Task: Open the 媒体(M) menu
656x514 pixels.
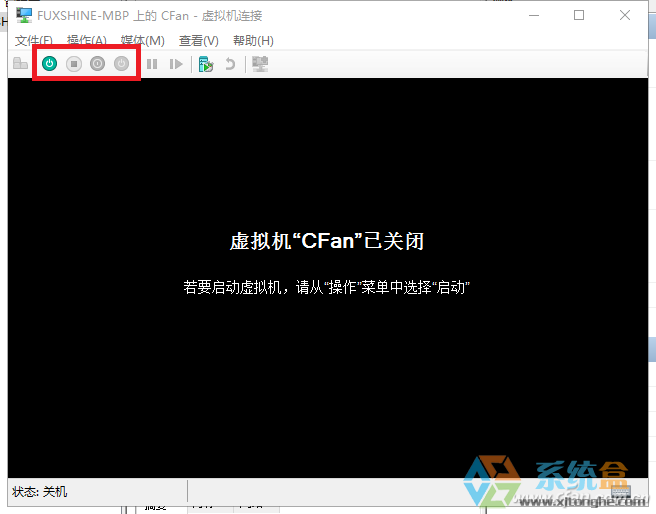Action: [142, 41]
